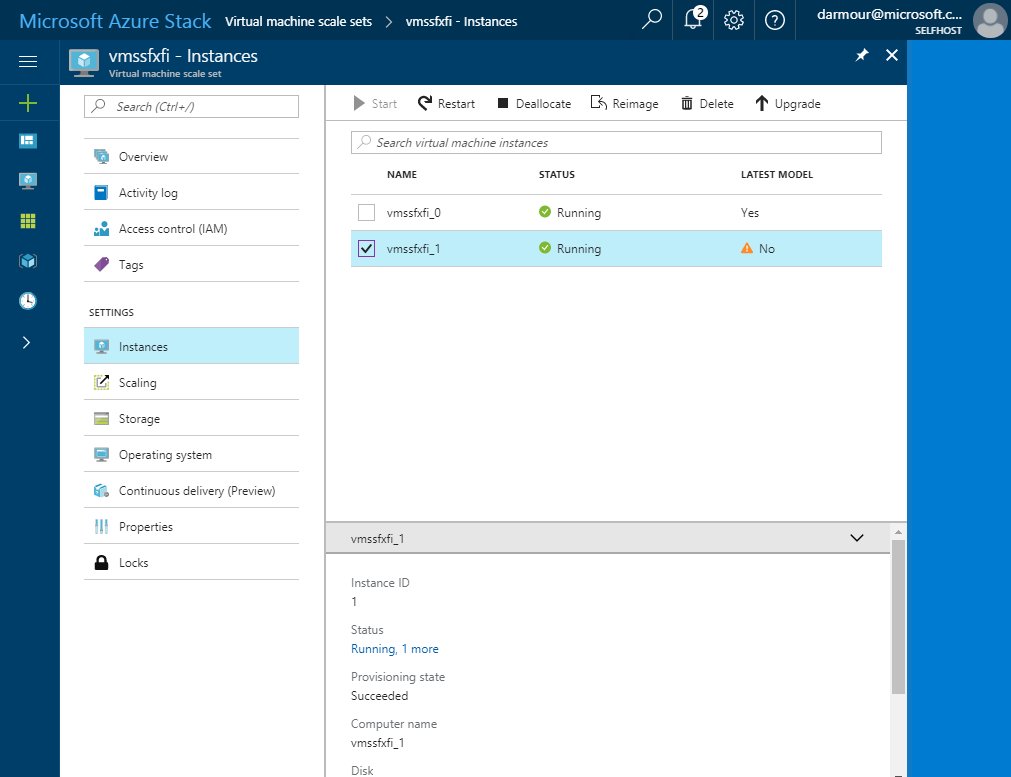Open the Recent clock icon in the sidebar

point(28,300)
